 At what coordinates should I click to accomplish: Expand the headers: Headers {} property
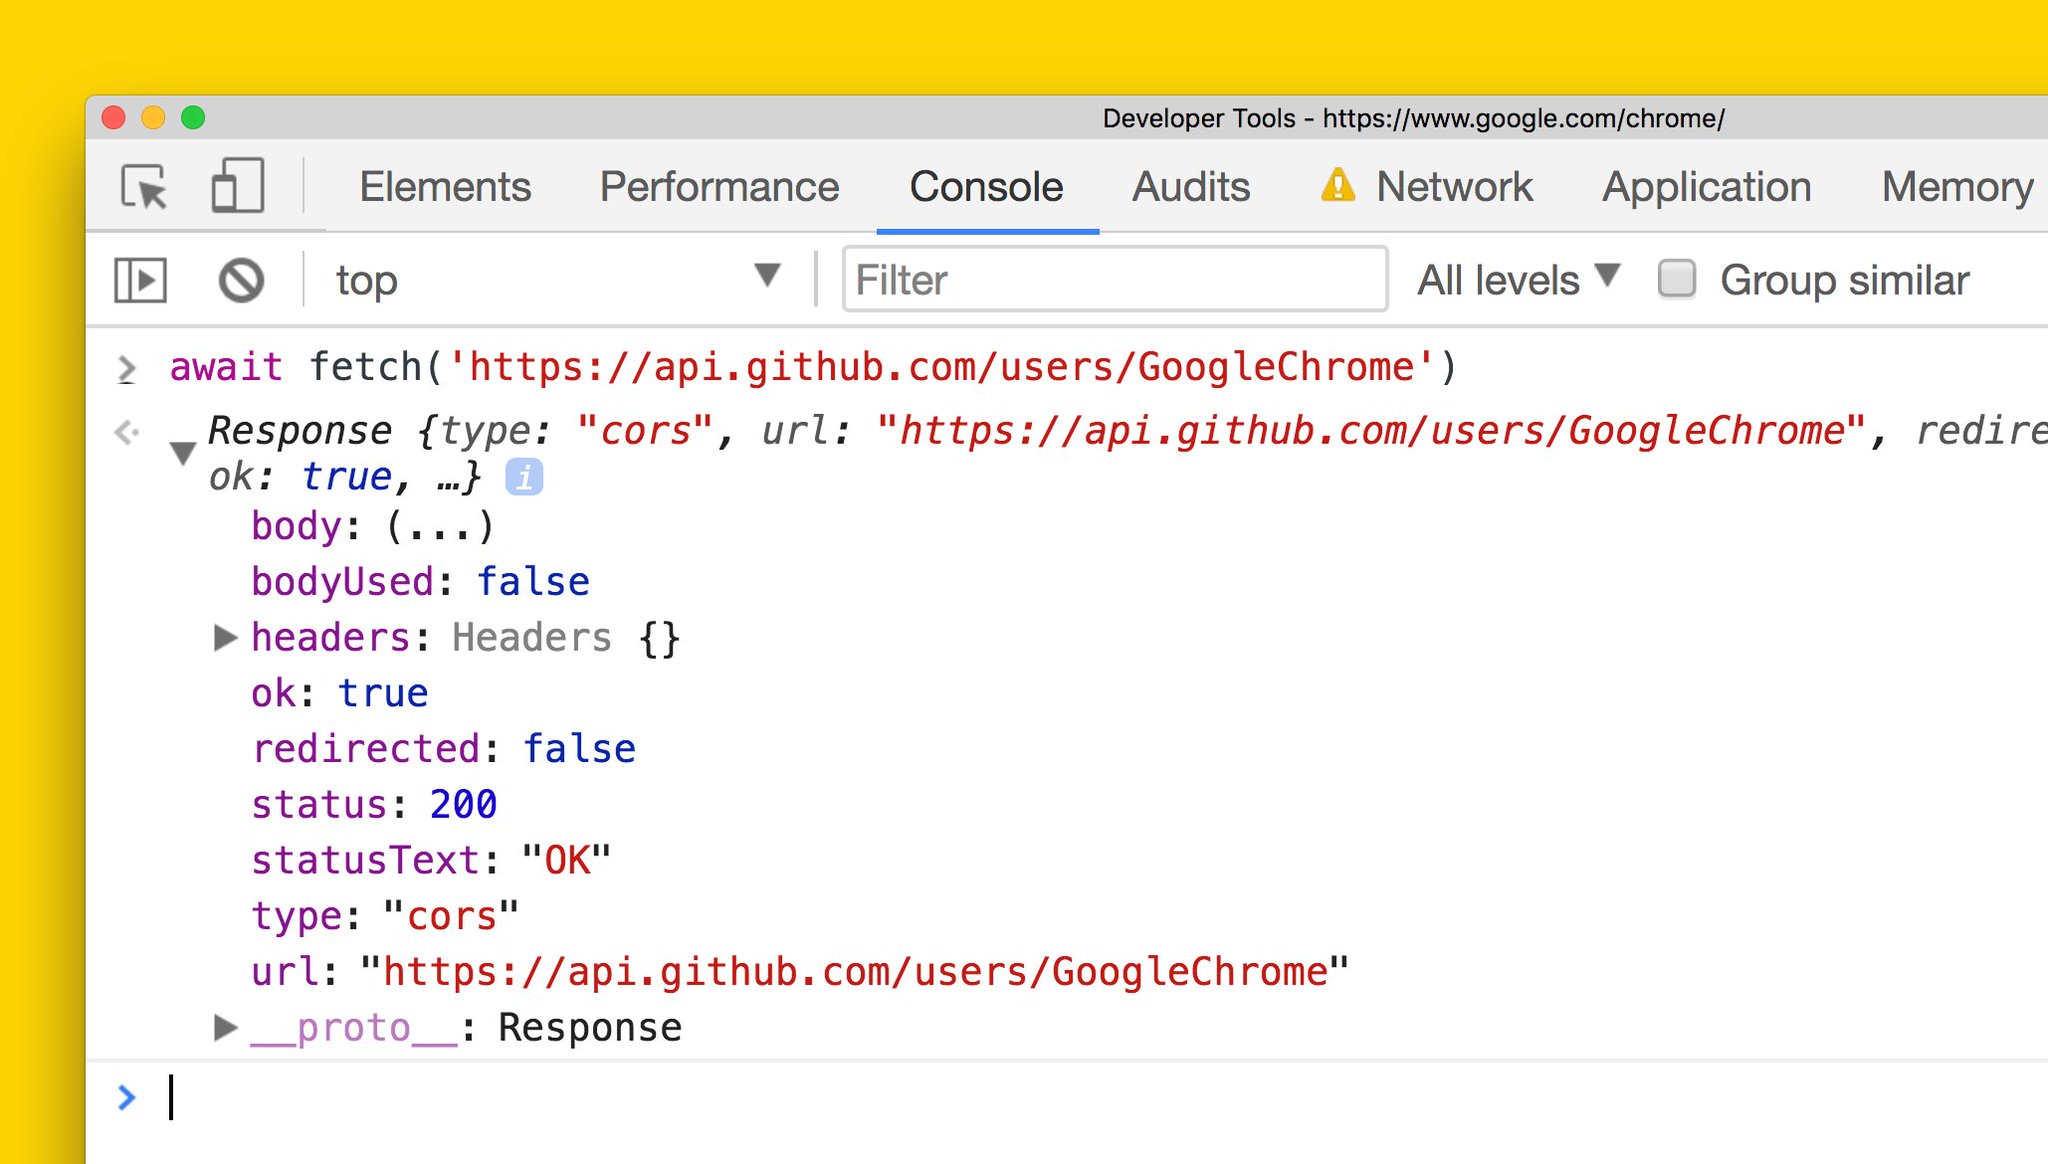225,637
